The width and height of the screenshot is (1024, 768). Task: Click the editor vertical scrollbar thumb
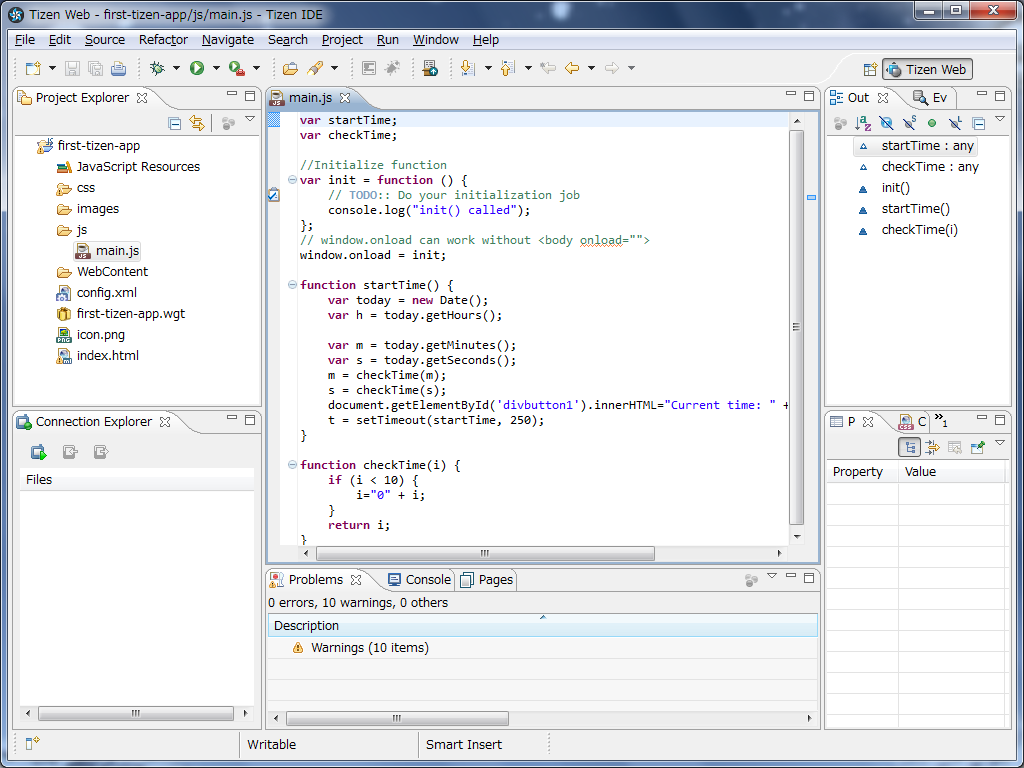(x=797, y=327)
